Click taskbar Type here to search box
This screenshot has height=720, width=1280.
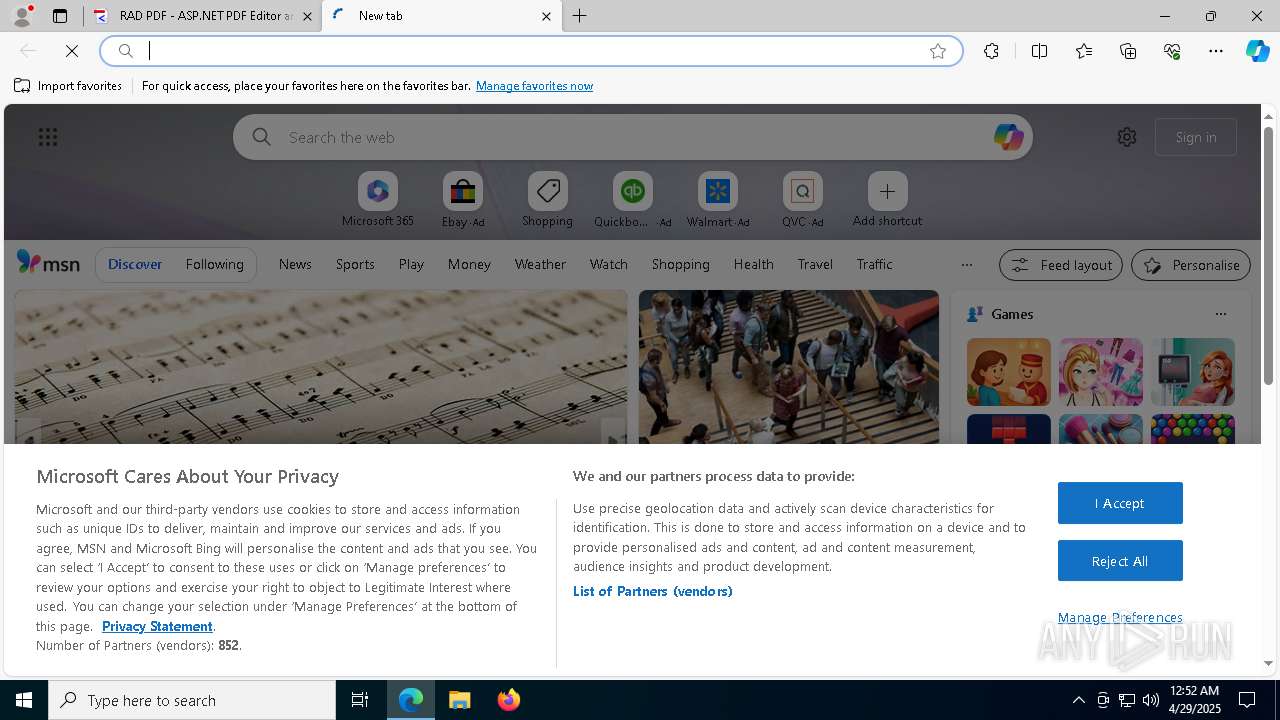192,700
